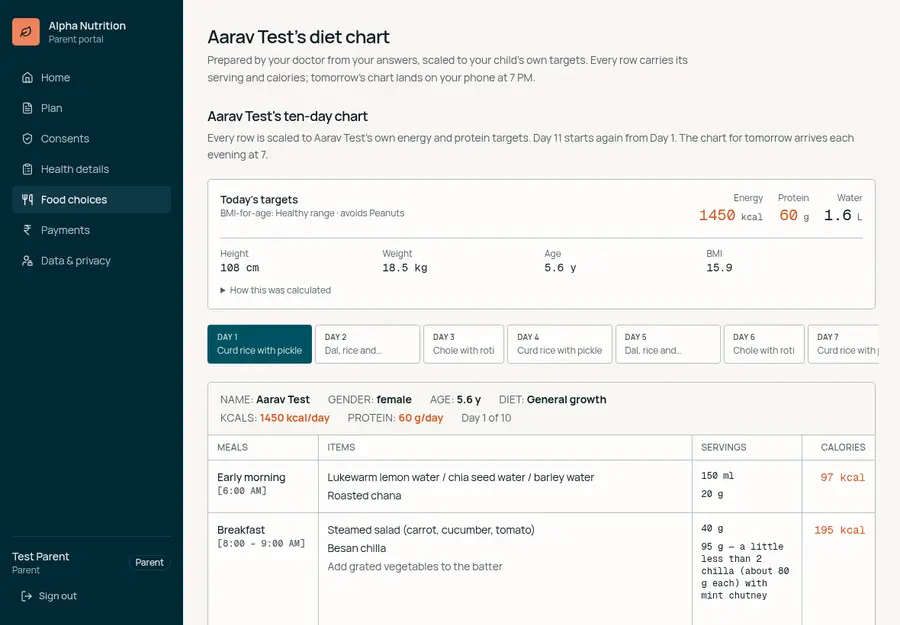Image resolution: width=900 pixels, height=625 pixels.
Task: Click Add grated vegetables to the batter note
Action: click(x=414, y=566)
